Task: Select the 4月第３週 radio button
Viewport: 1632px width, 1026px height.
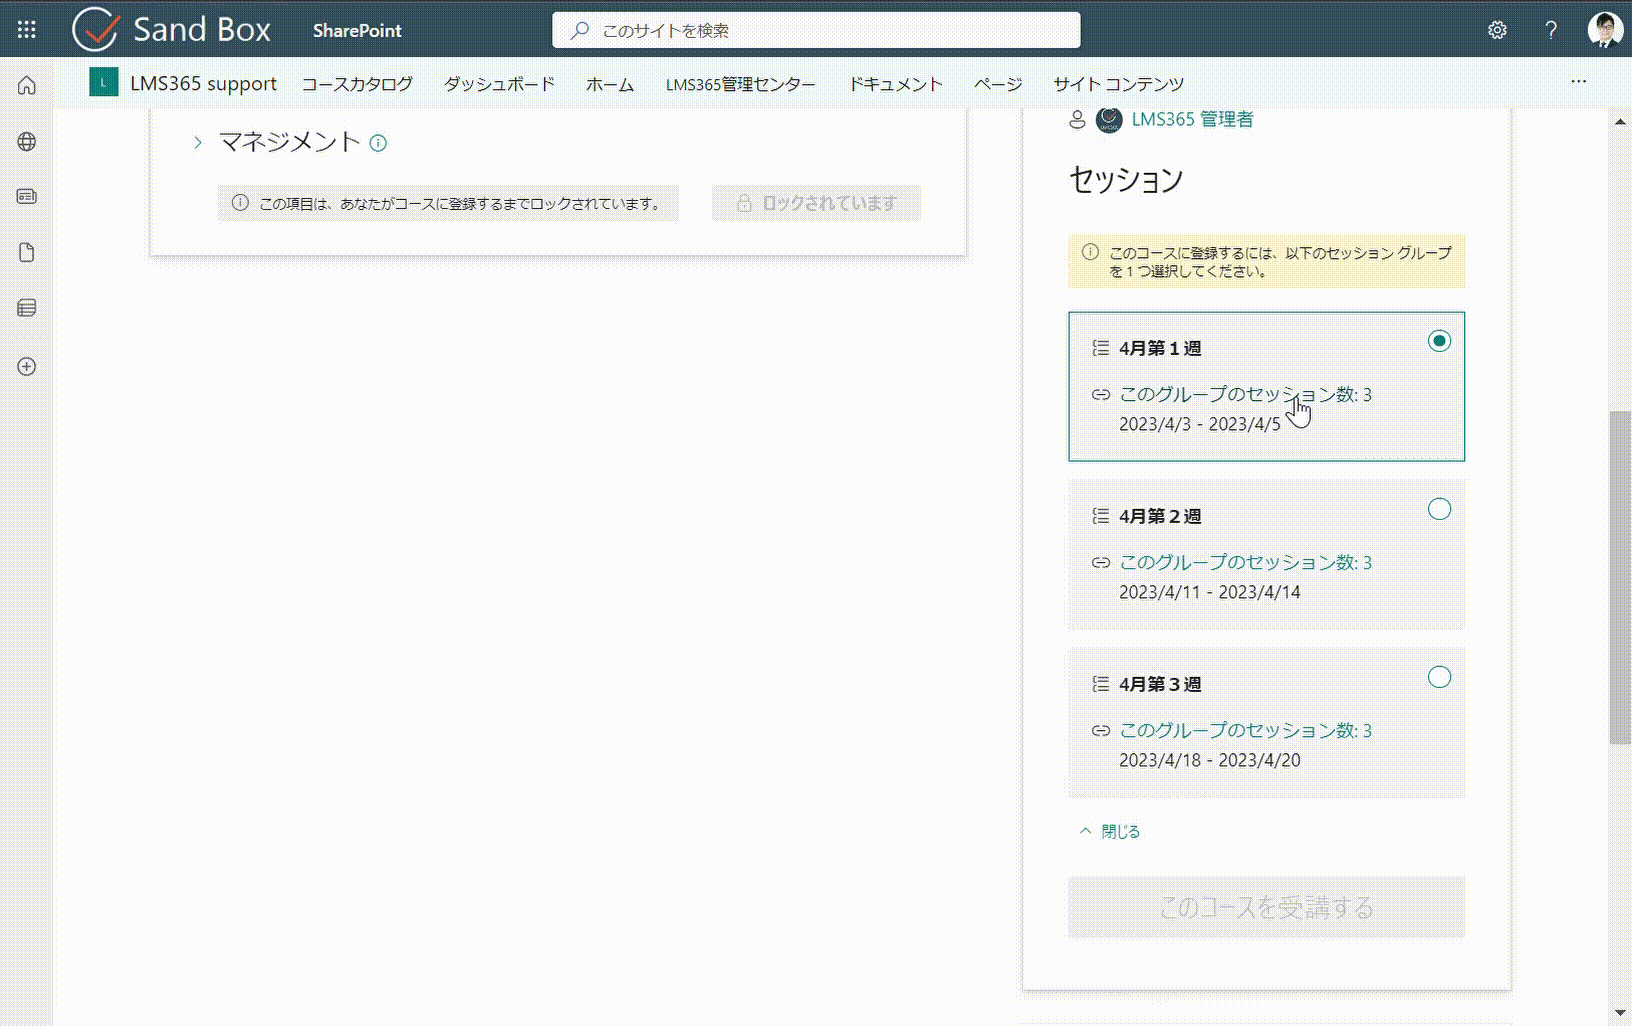Action: (1439, 677)
